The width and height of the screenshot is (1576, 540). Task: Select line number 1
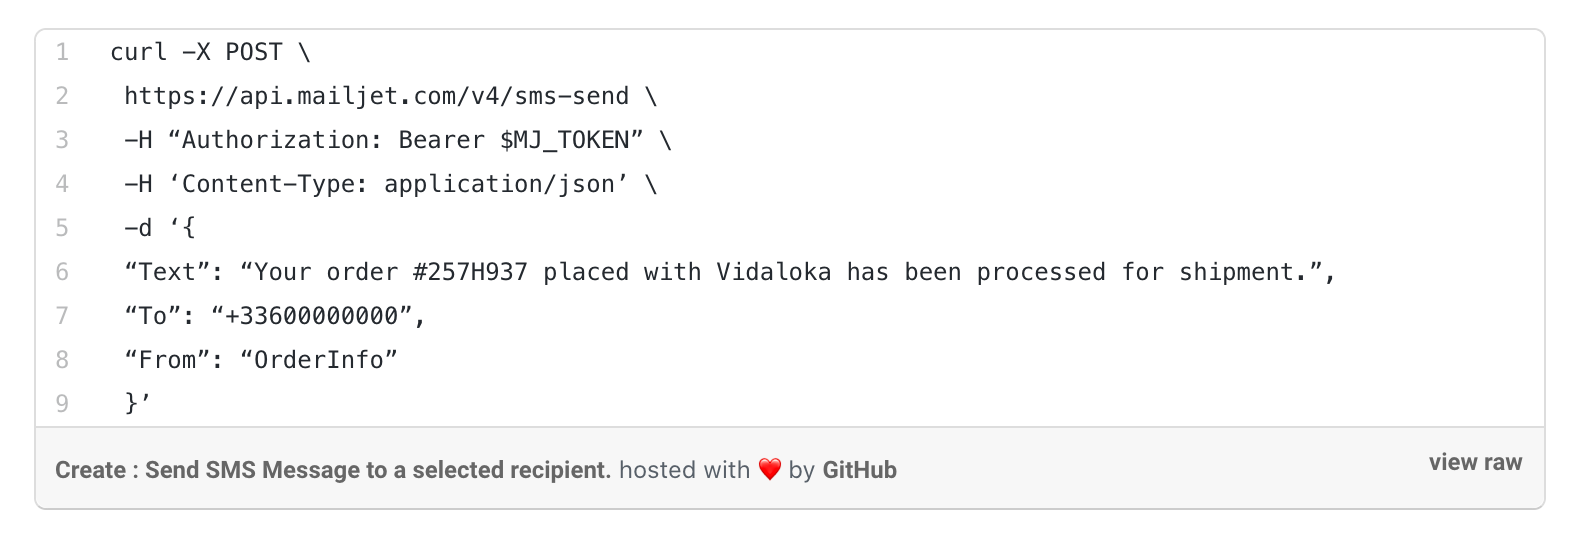tap(62, 52)
